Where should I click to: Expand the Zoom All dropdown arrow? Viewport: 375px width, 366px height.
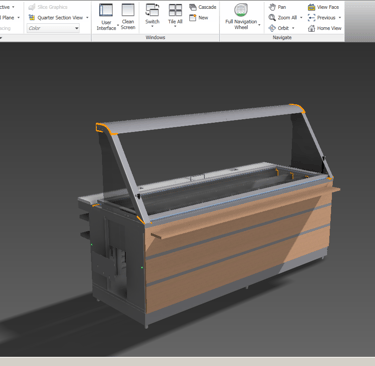click(301, 18)
